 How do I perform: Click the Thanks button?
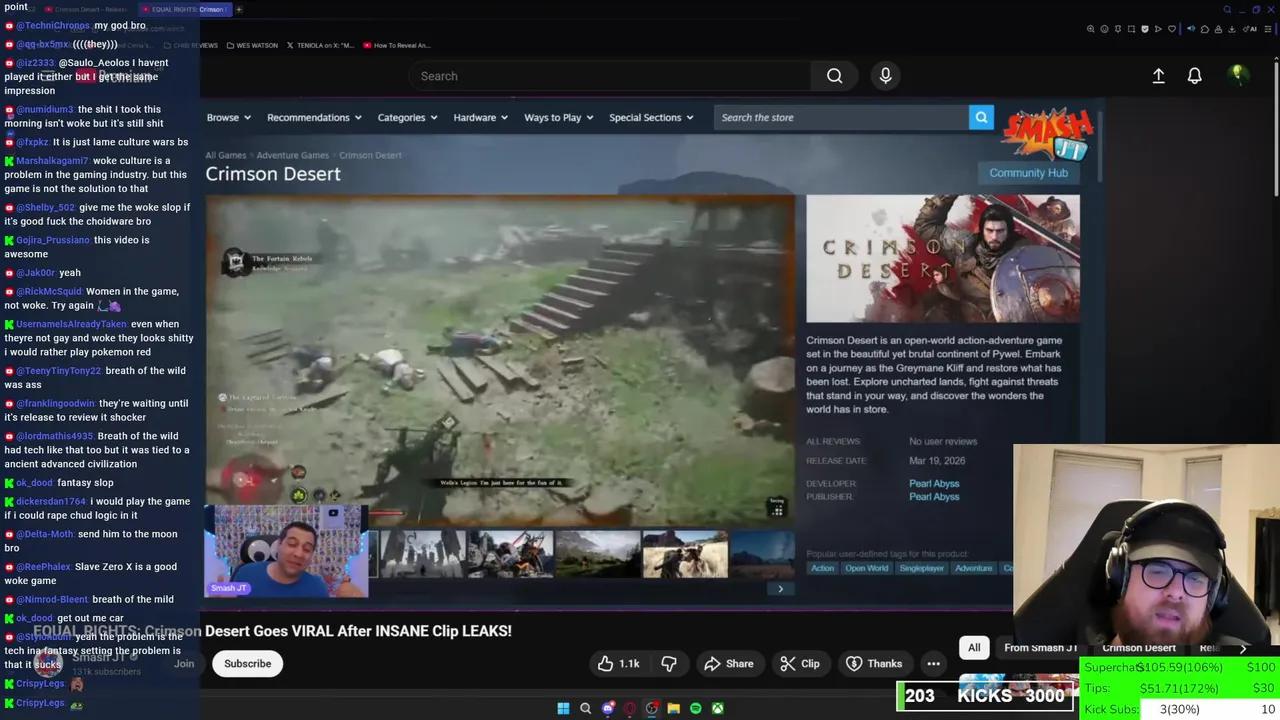pos(875,663)
